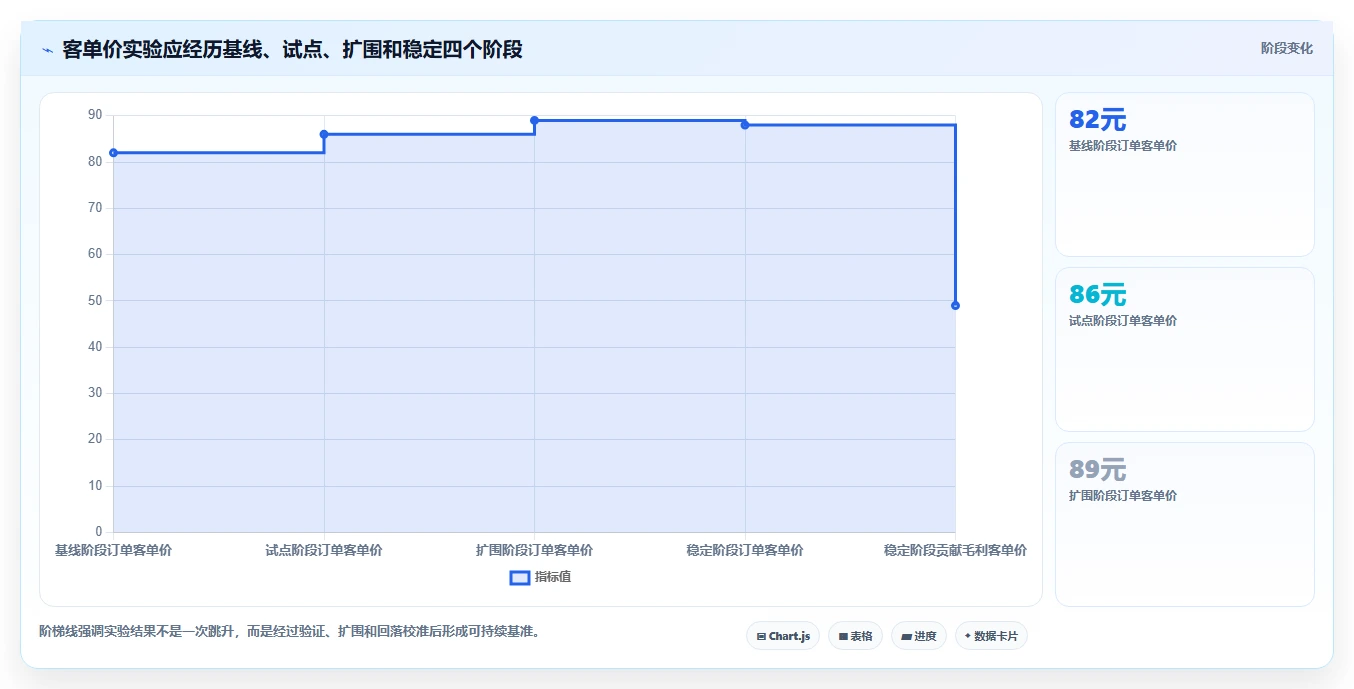1354x689 pixels.
Task: Click x-axis label 稳定阶段贡献毛利客单价
Action: pyautogui.click(x=955, y=550)
